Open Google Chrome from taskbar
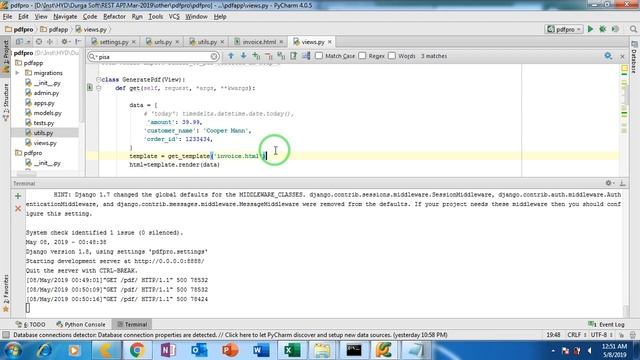Screen dimensions: 640x360 pyautogui.click(x=137, y=350)
